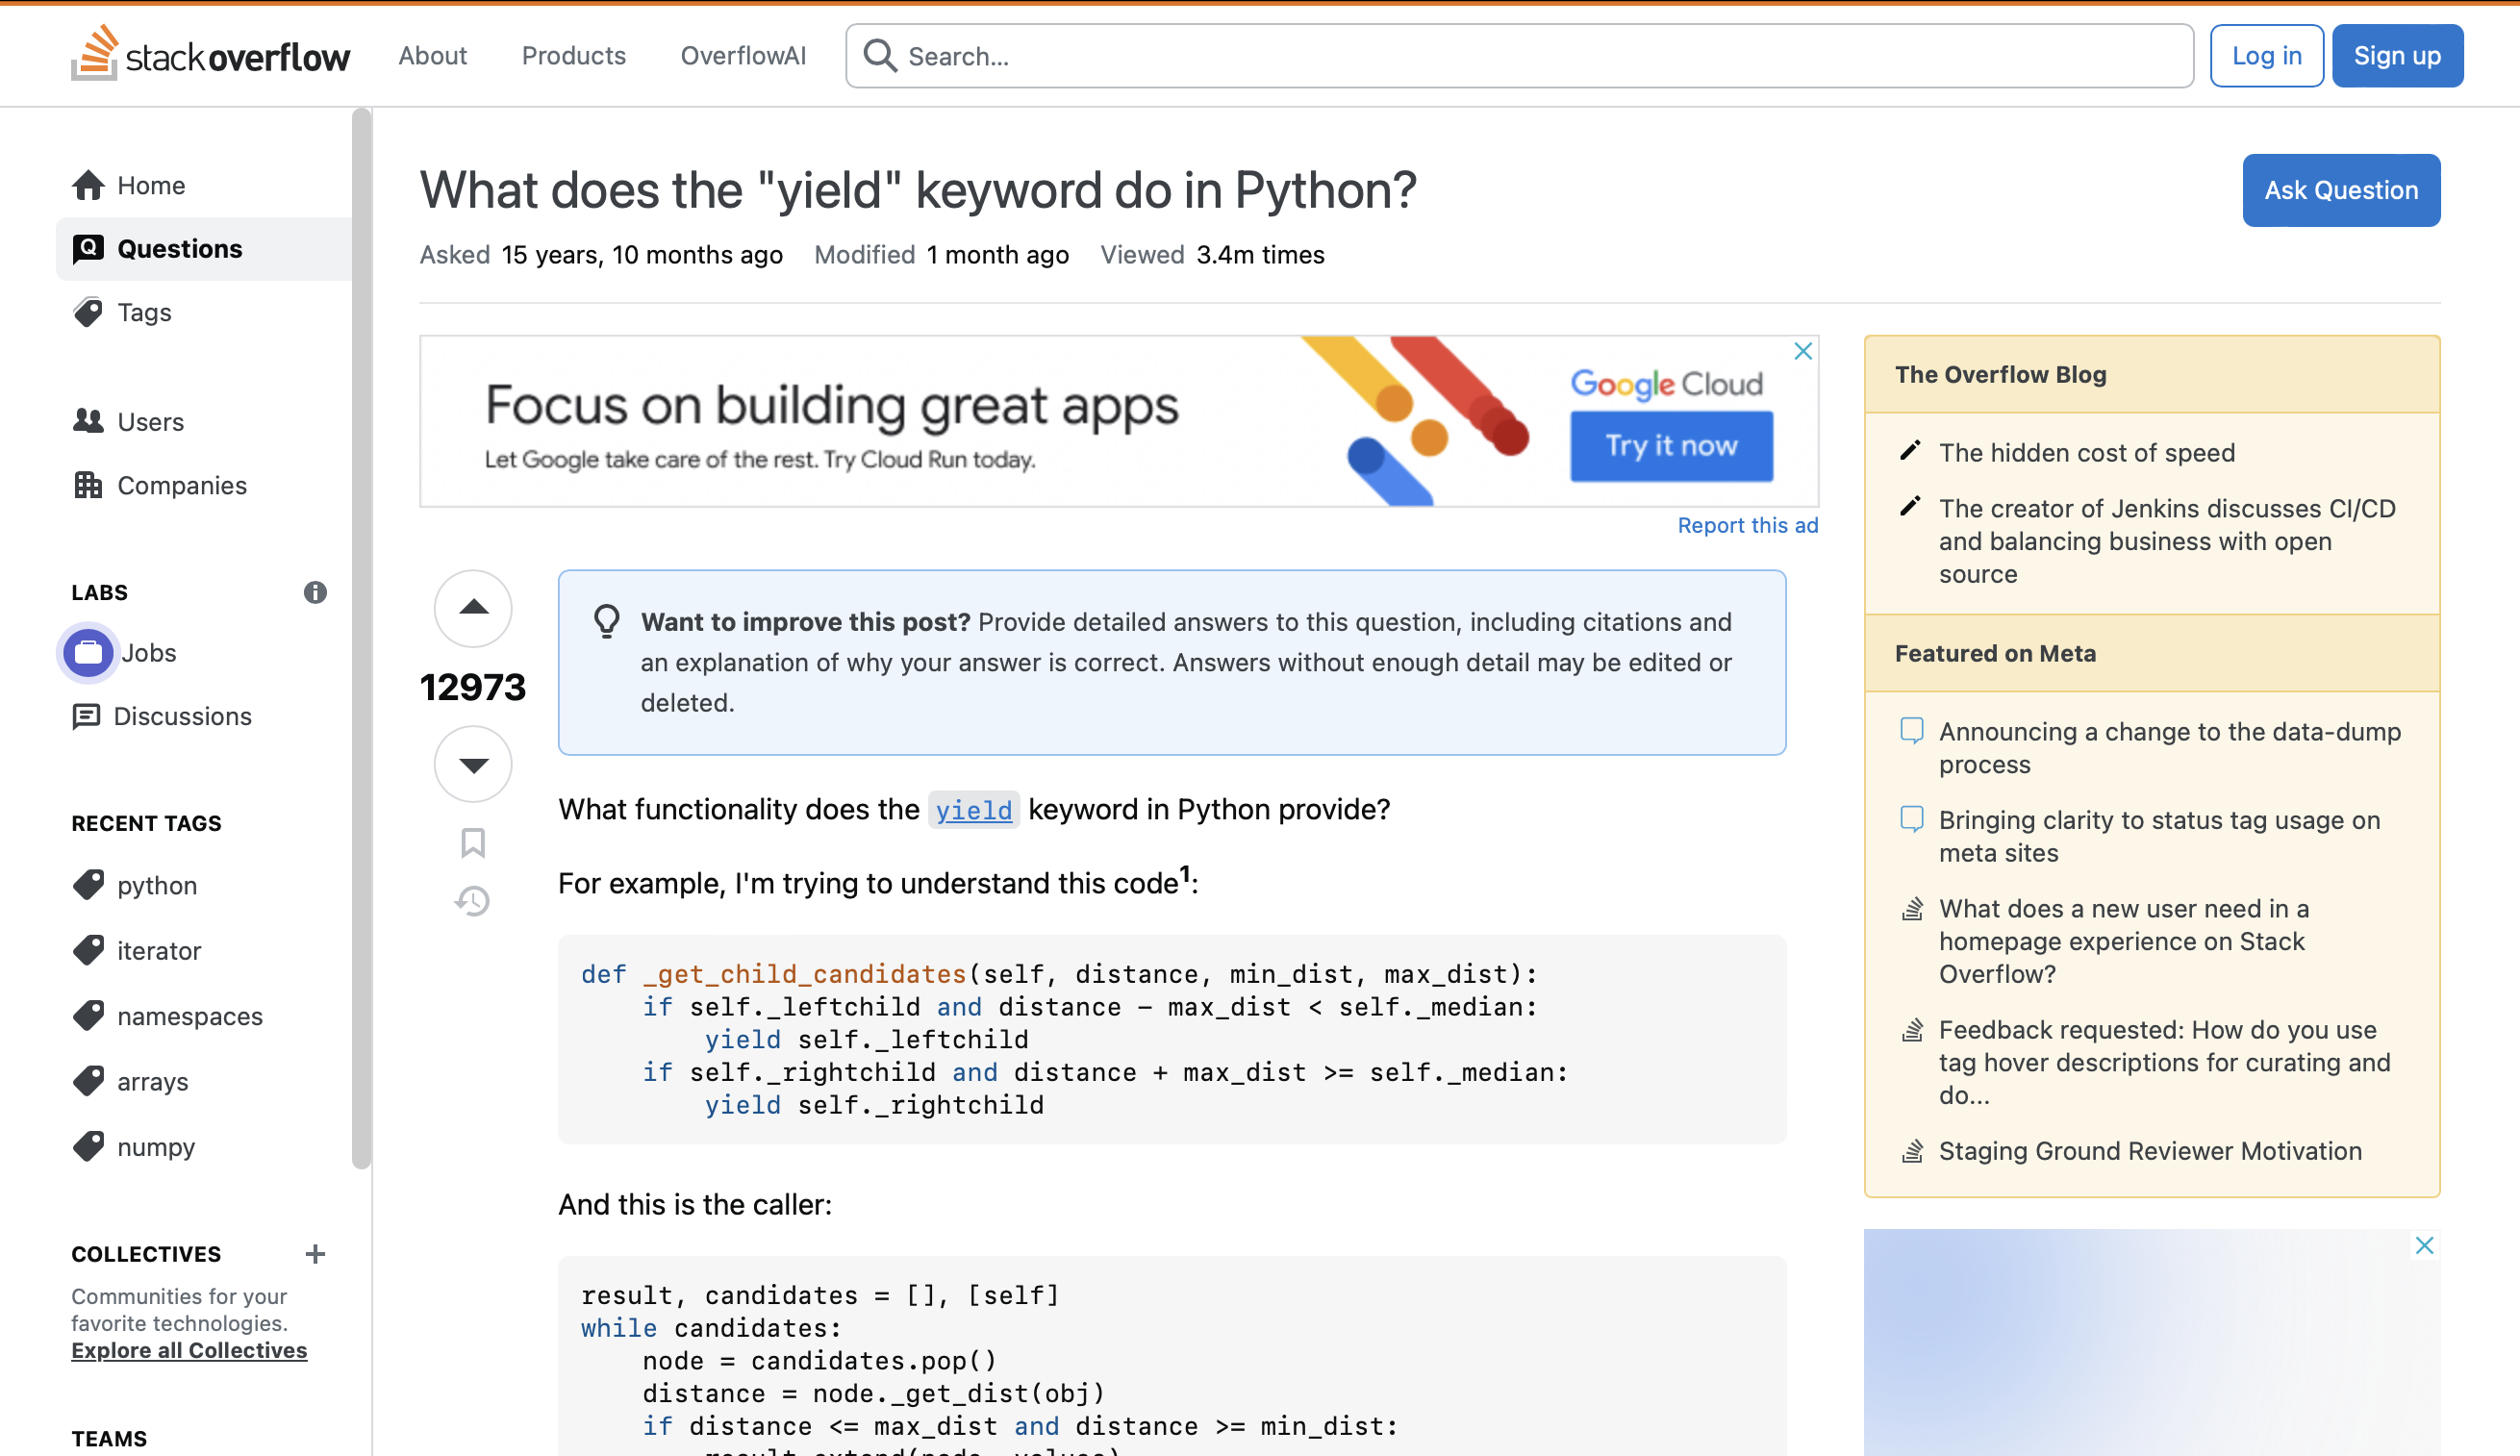The width and height of the screenshot is (2520, 1456).
Task: Open the Stack Overflow logo homepage
Action: [x=211, y=55]
